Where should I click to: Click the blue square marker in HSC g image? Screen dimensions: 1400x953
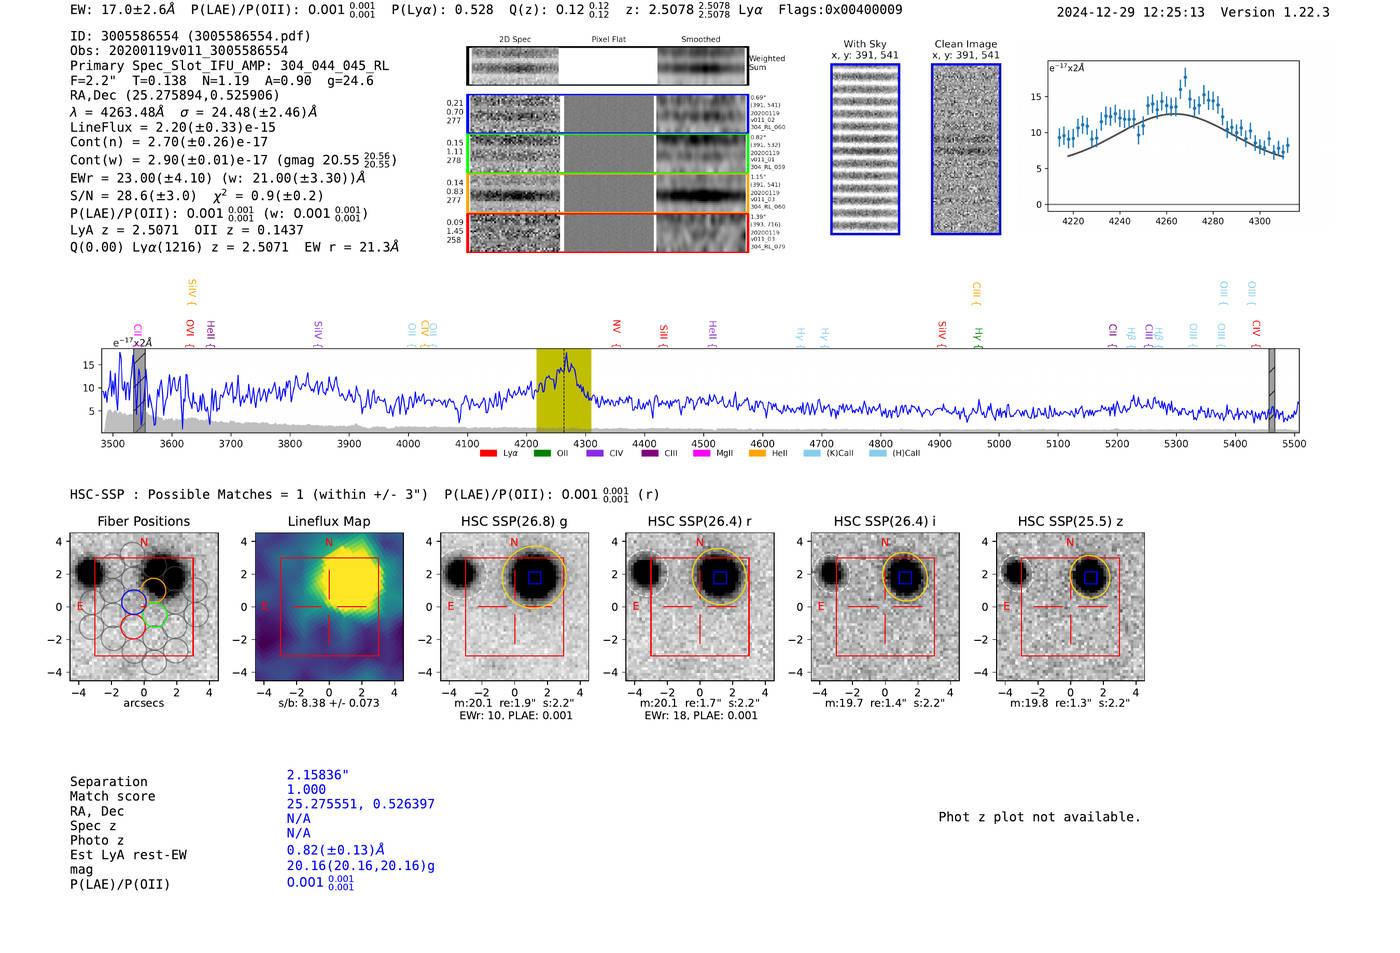pyautogui.click(x=534, y=577)
